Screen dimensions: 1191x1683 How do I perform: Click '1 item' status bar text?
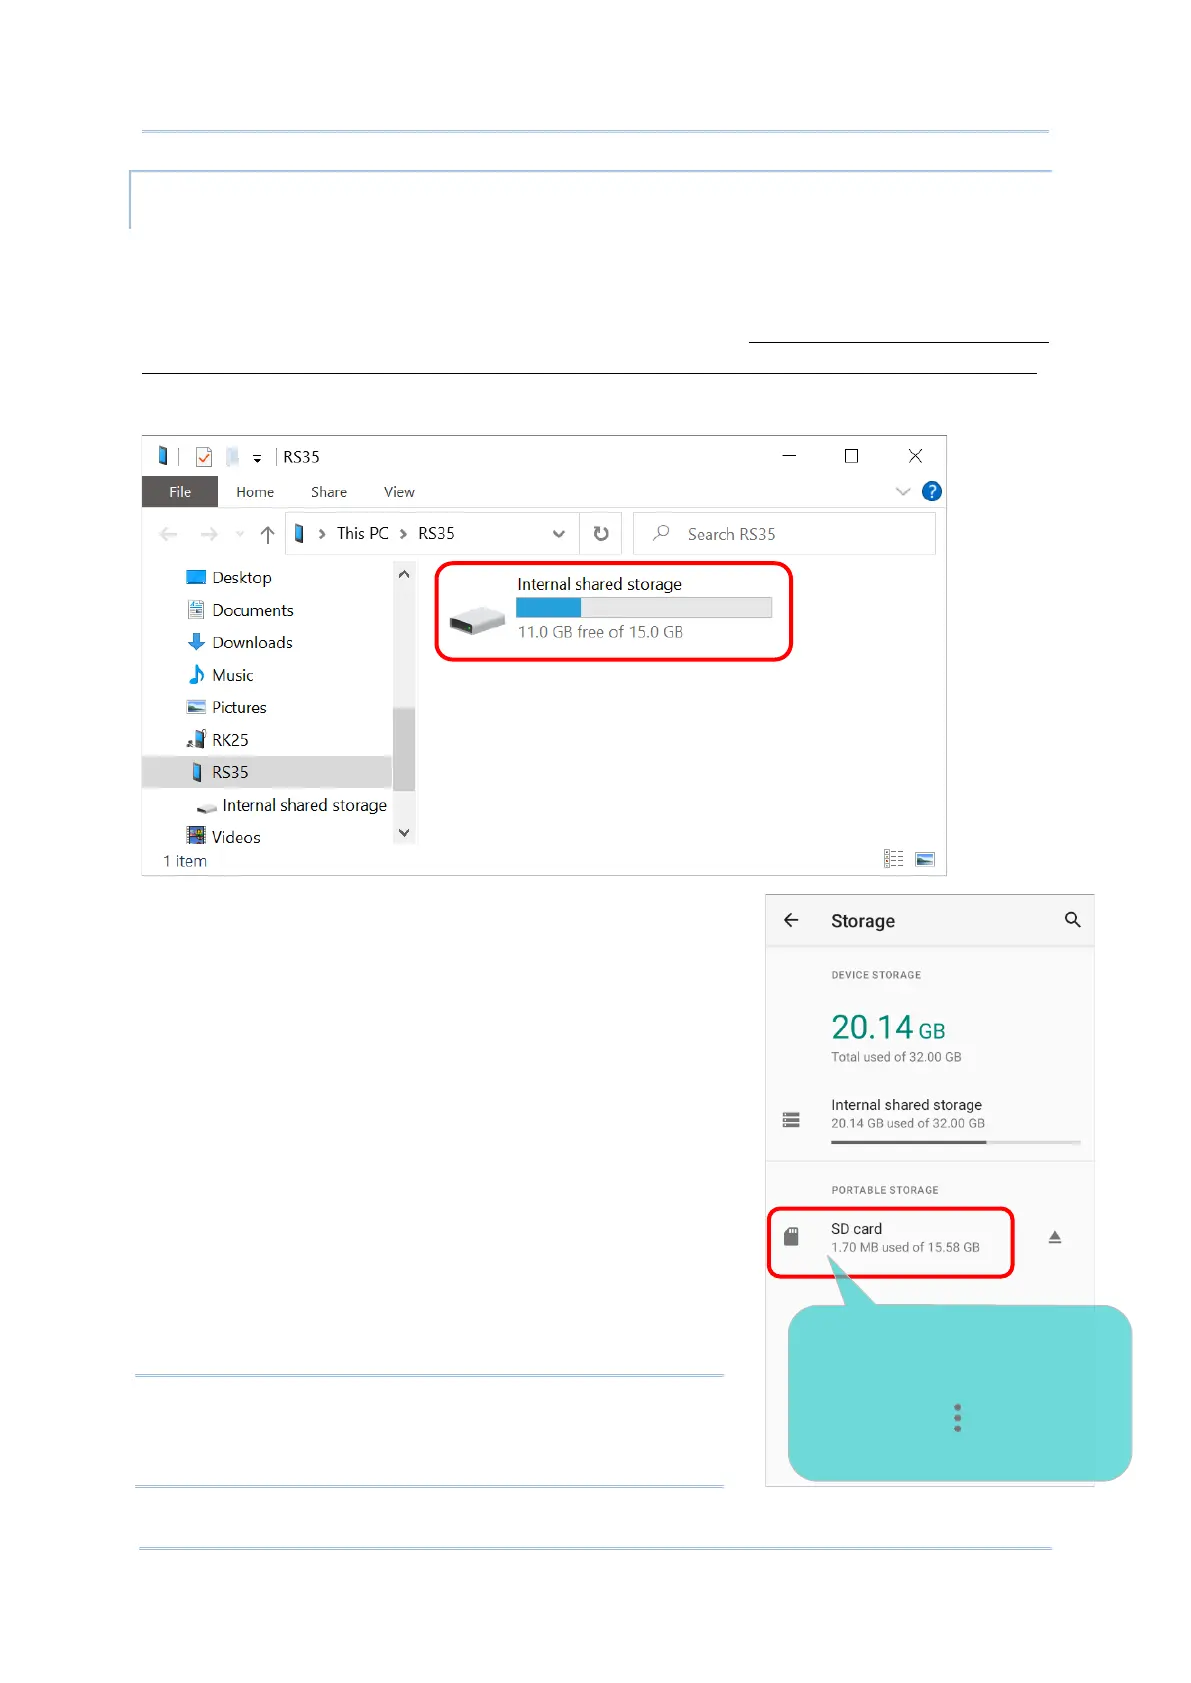coord(185,861)
